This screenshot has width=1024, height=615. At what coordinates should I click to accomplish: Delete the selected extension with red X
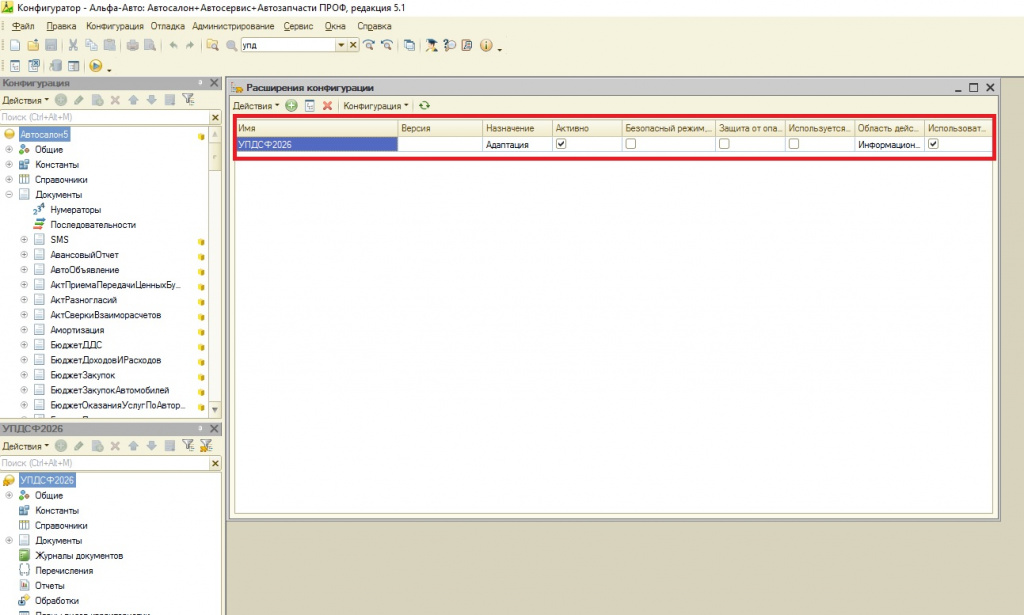click(327, 106)
